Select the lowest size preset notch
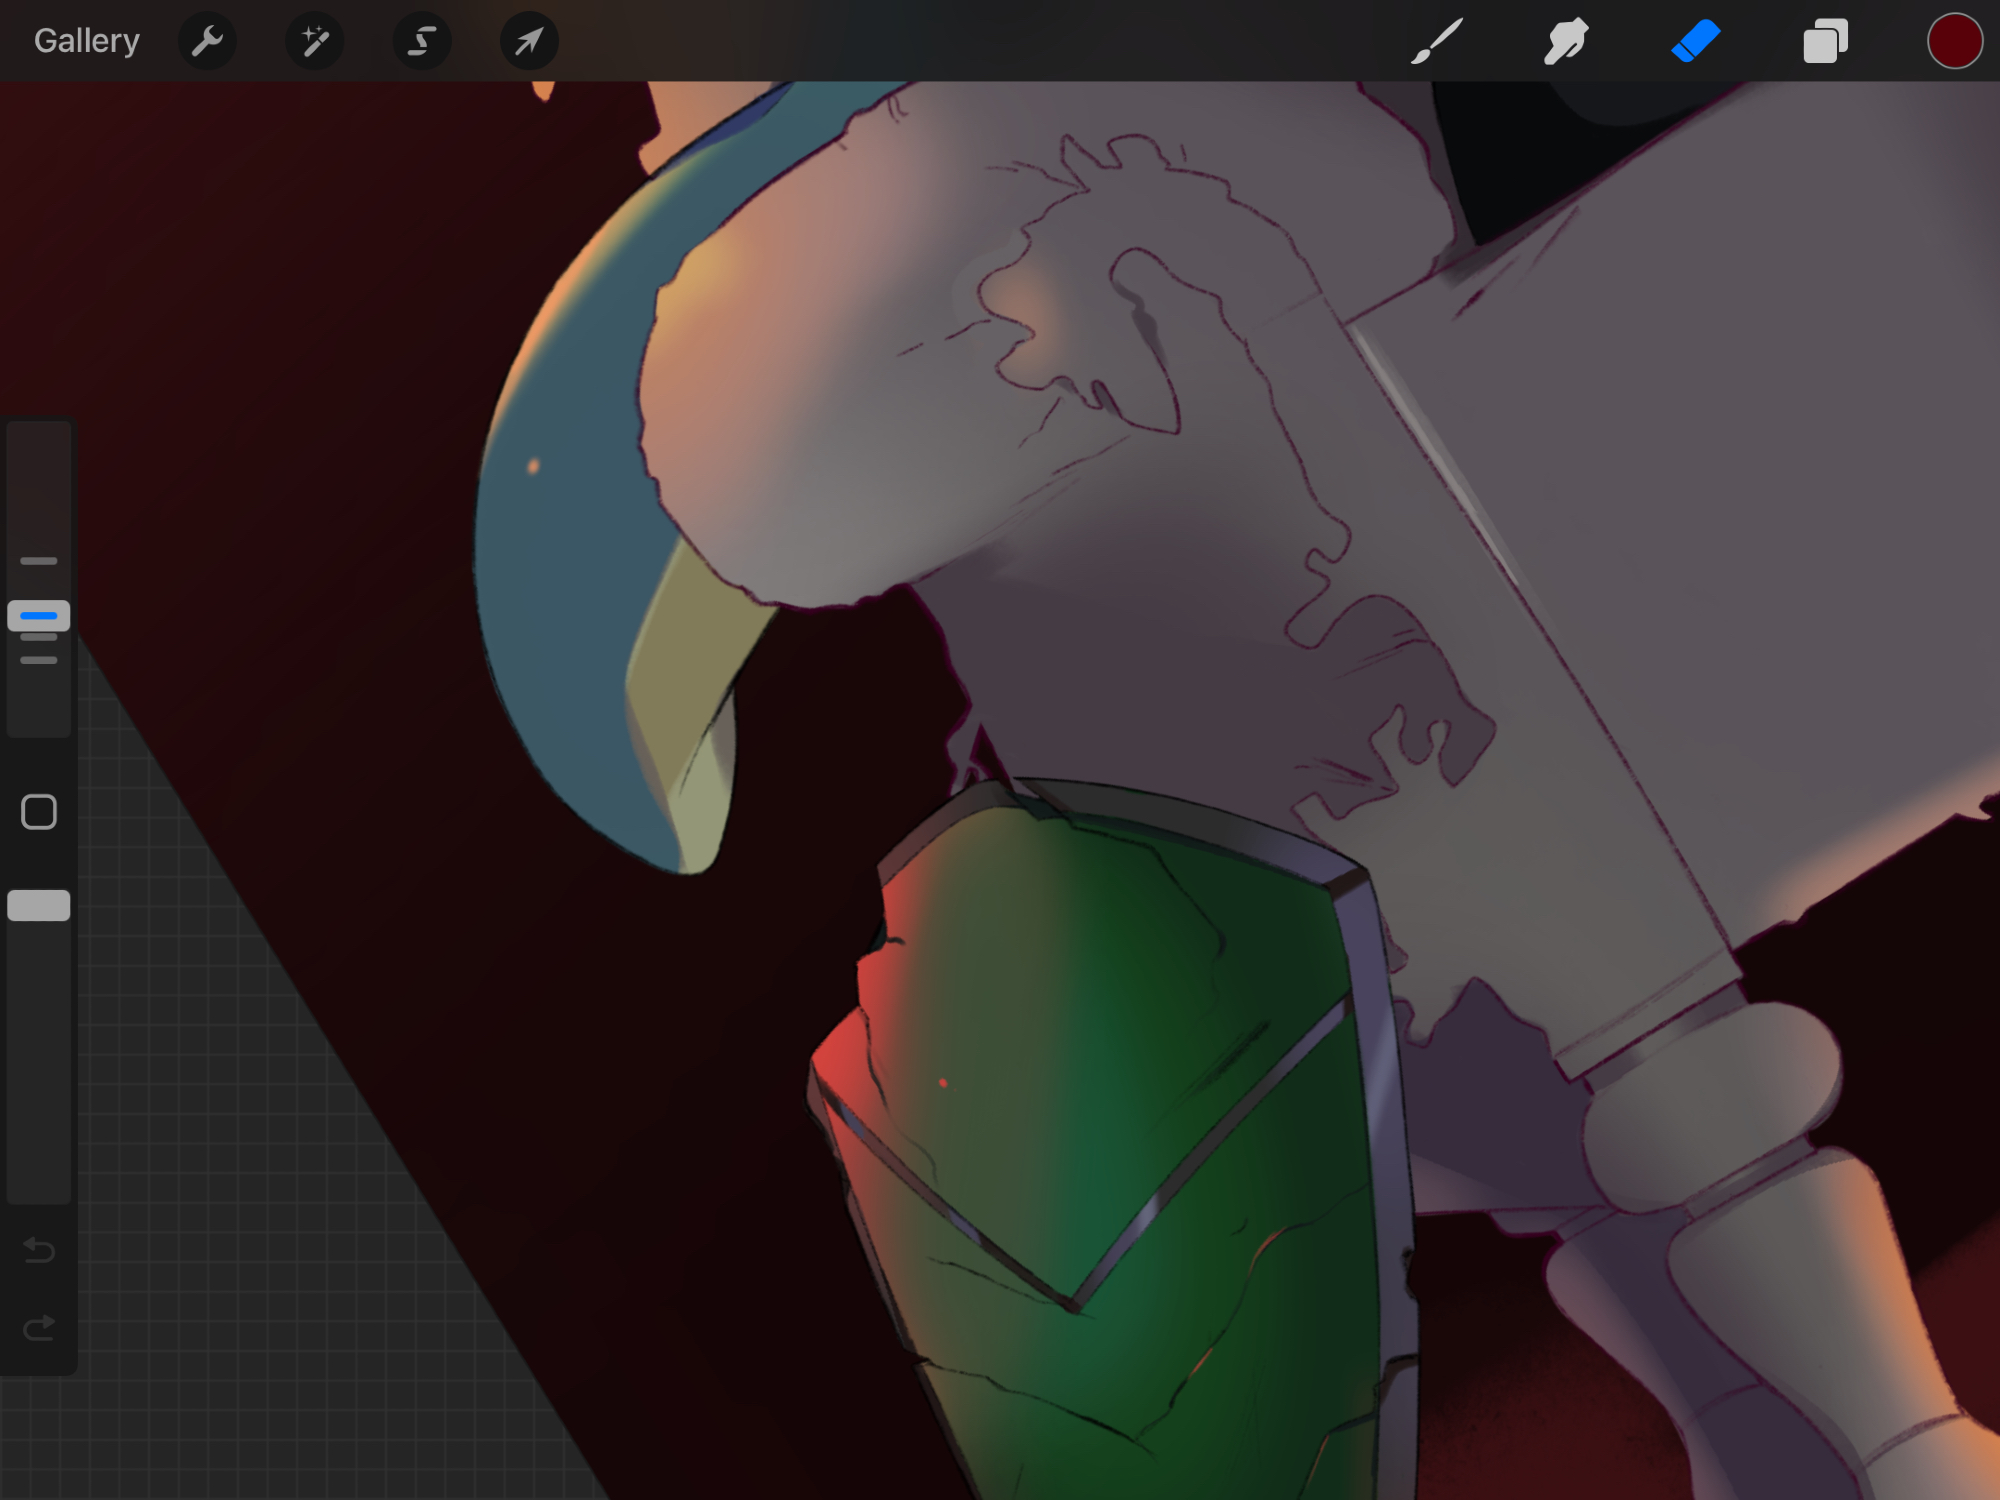This screenshot has width=2000, height=1500. click(39, 660)
